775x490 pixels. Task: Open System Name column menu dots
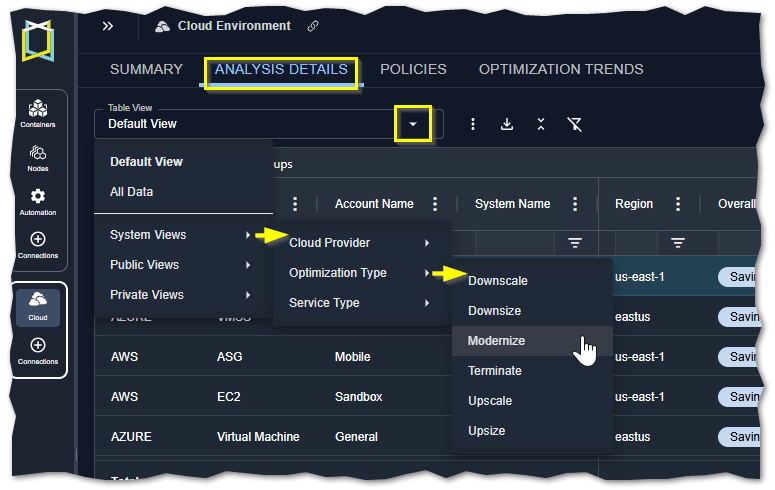point(575,204)
